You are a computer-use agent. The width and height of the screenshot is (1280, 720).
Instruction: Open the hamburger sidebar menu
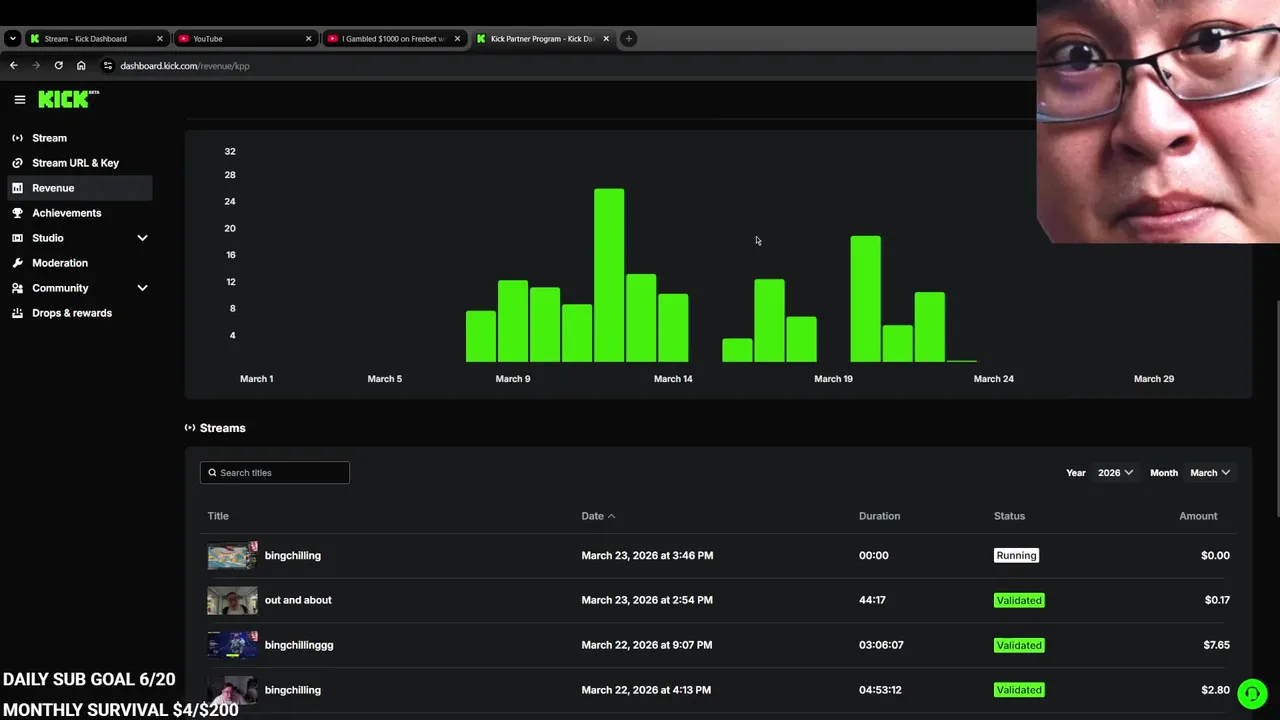19,99
